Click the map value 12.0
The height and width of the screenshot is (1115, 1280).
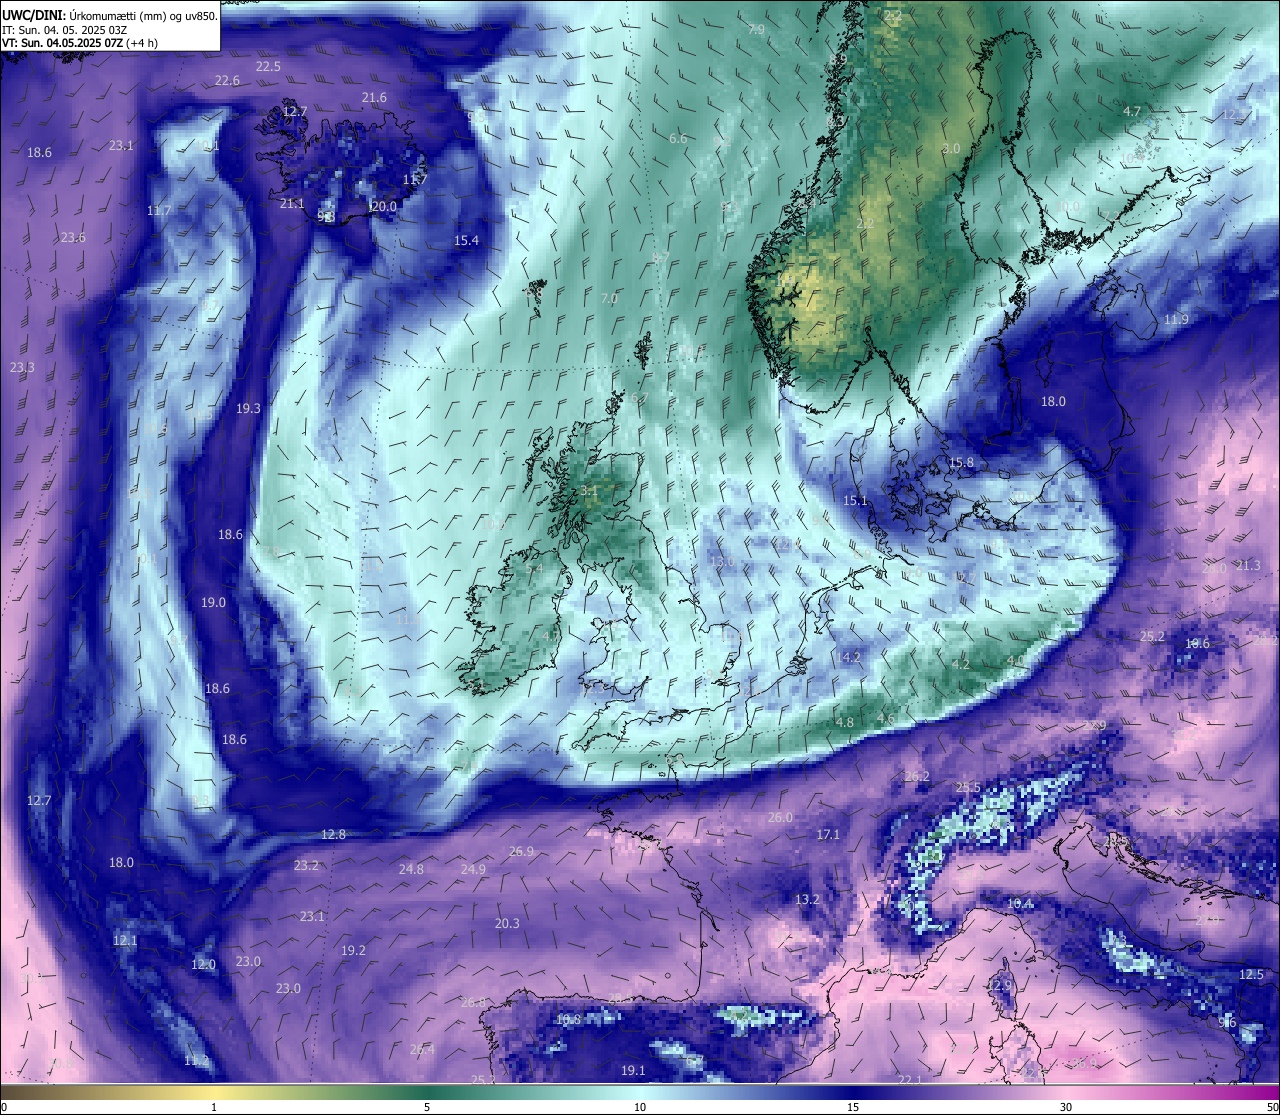[203, 964]
